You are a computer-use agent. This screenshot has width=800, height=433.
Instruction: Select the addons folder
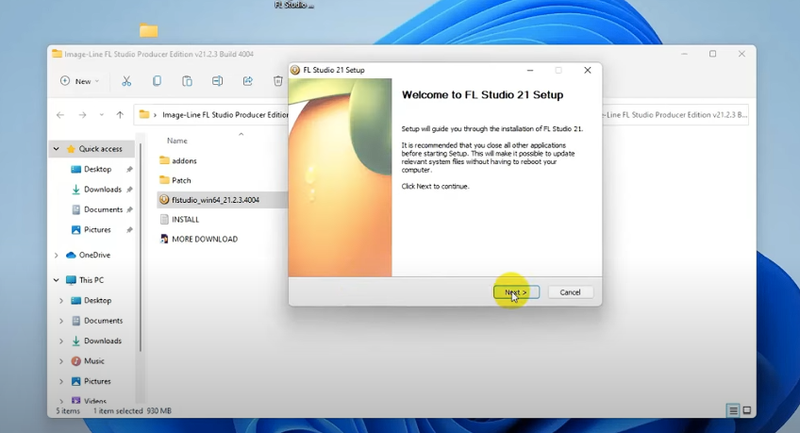(184, 161)
